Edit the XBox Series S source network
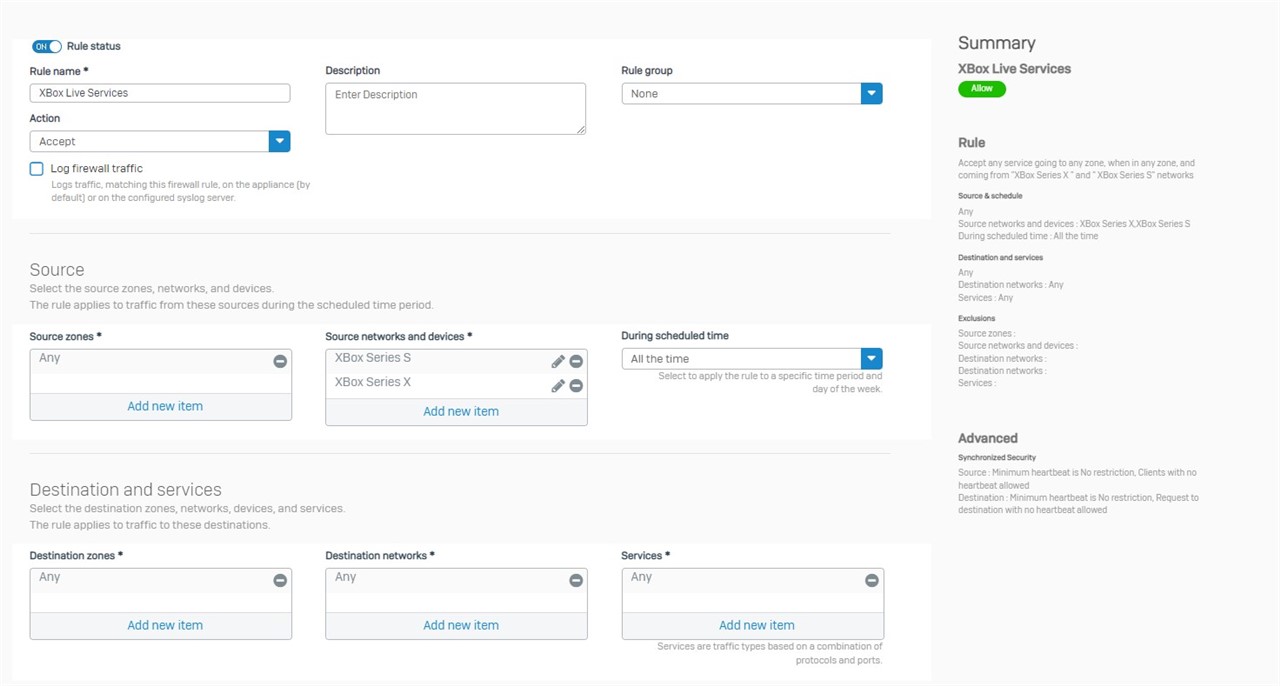The height and width of the screenshot is (686, 1280). click(x=558, y=361)
